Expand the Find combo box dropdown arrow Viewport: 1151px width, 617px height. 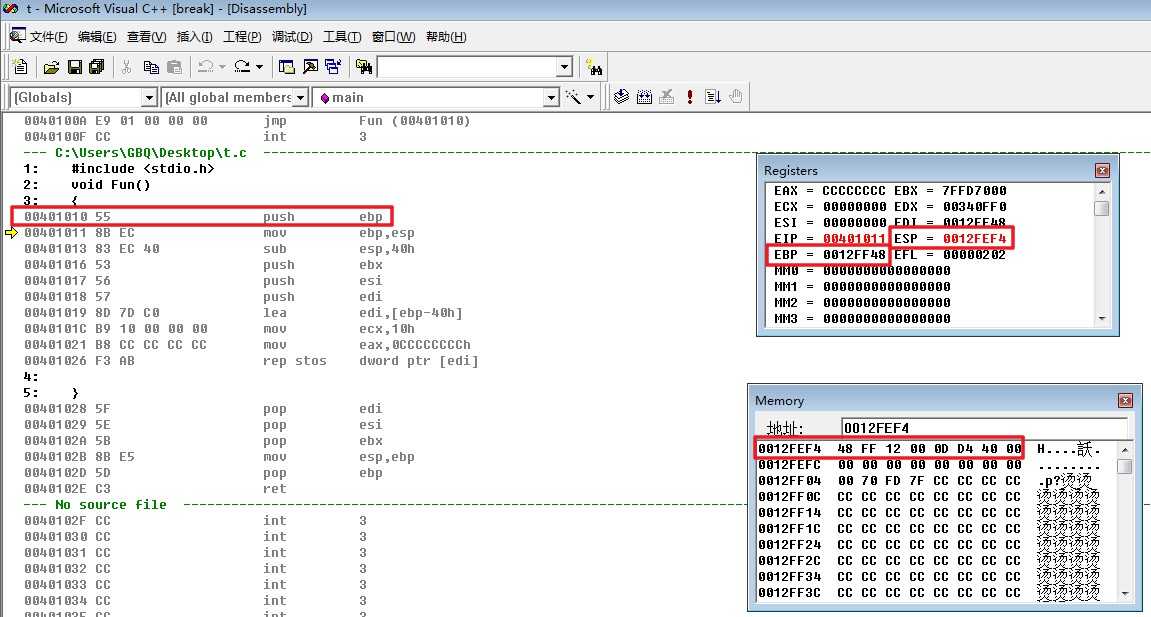[564, 67]
